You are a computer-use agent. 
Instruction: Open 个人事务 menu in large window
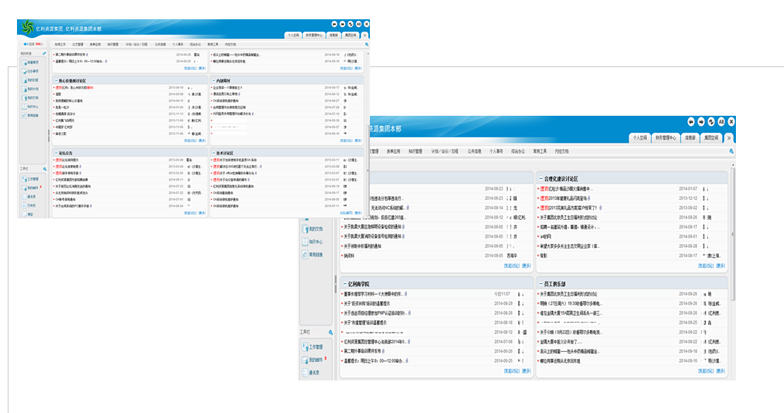(x=496, y=151)
